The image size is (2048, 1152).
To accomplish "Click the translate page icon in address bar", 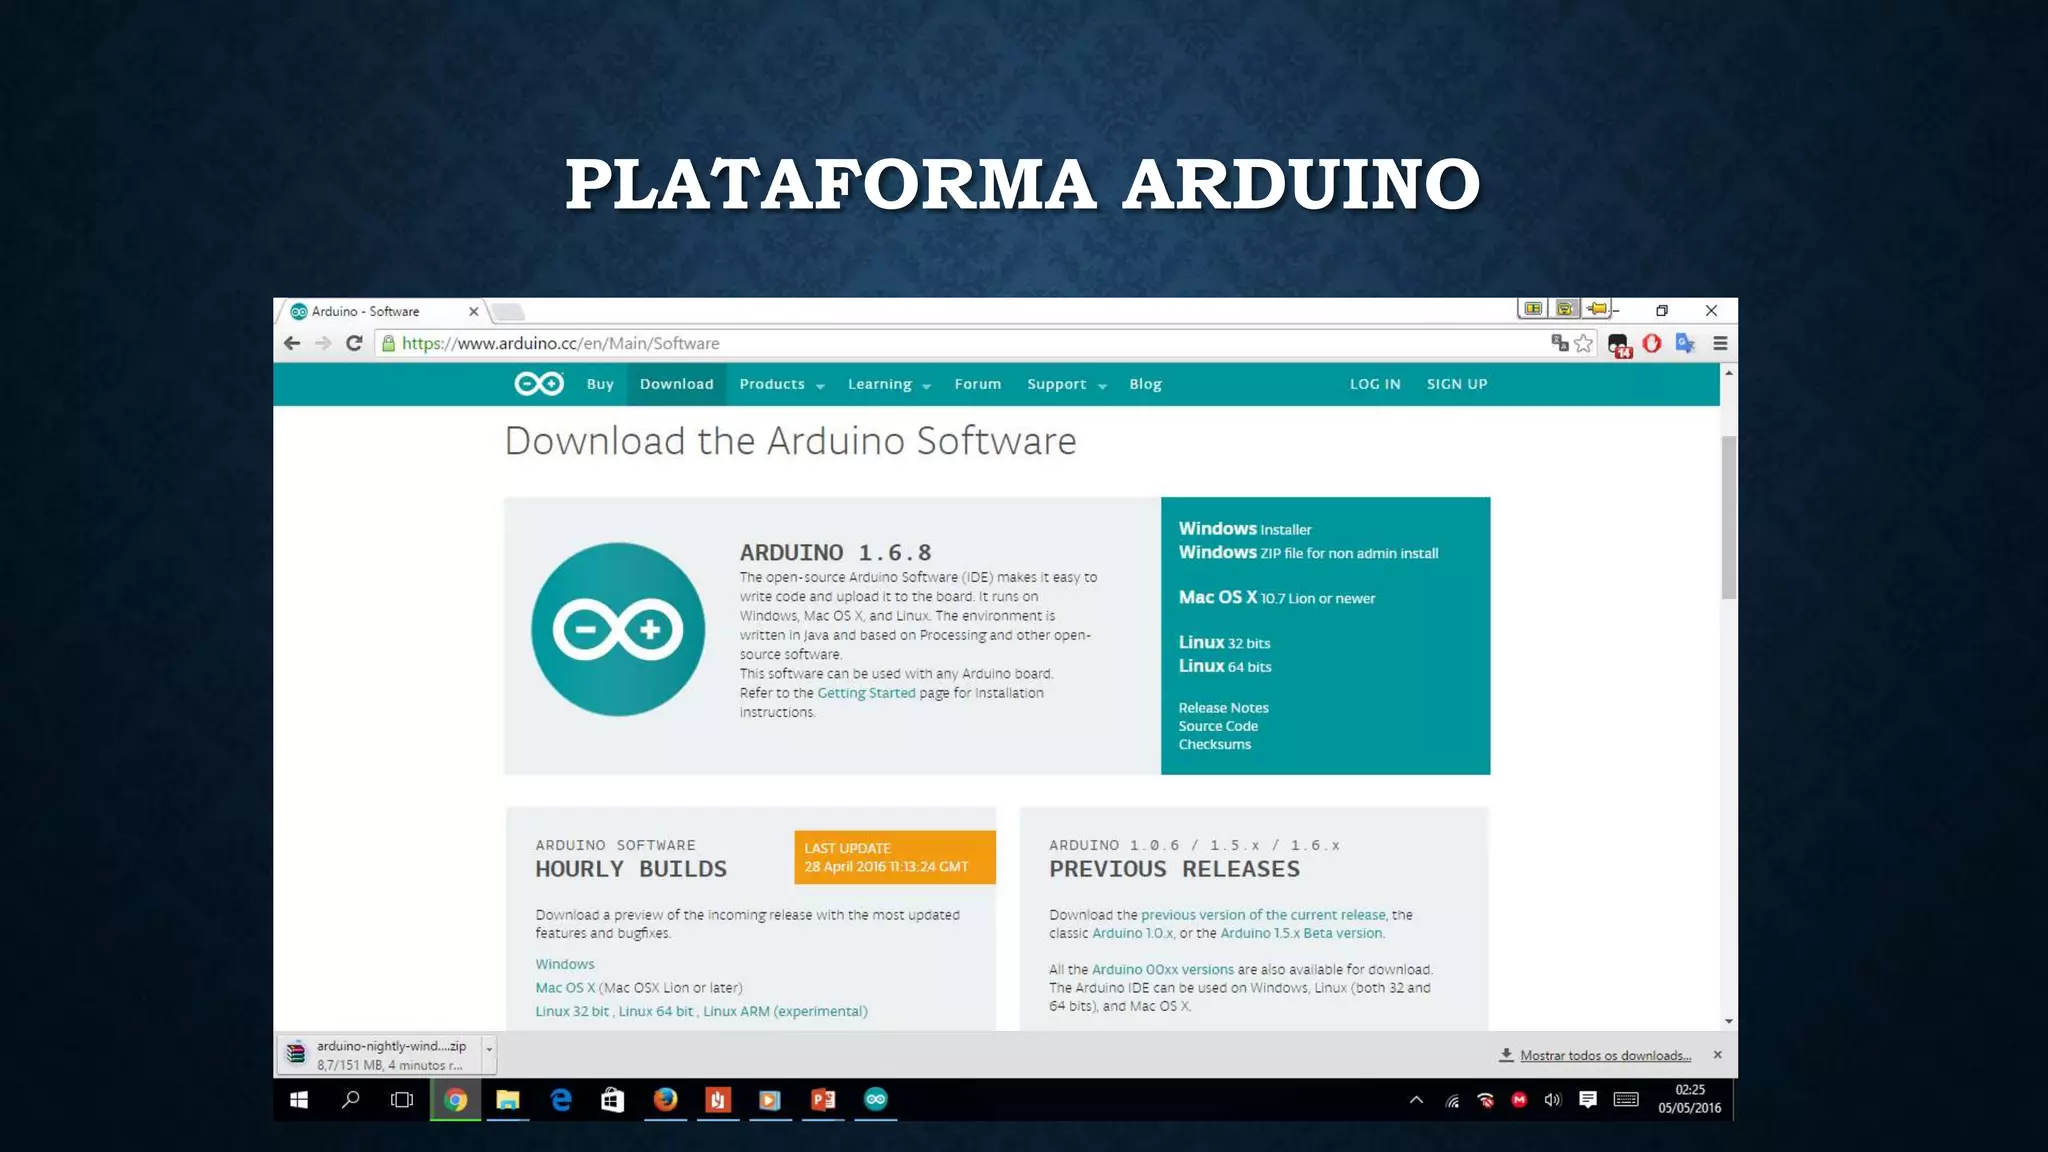I will pyautogui.click(x=1559, y=343).
